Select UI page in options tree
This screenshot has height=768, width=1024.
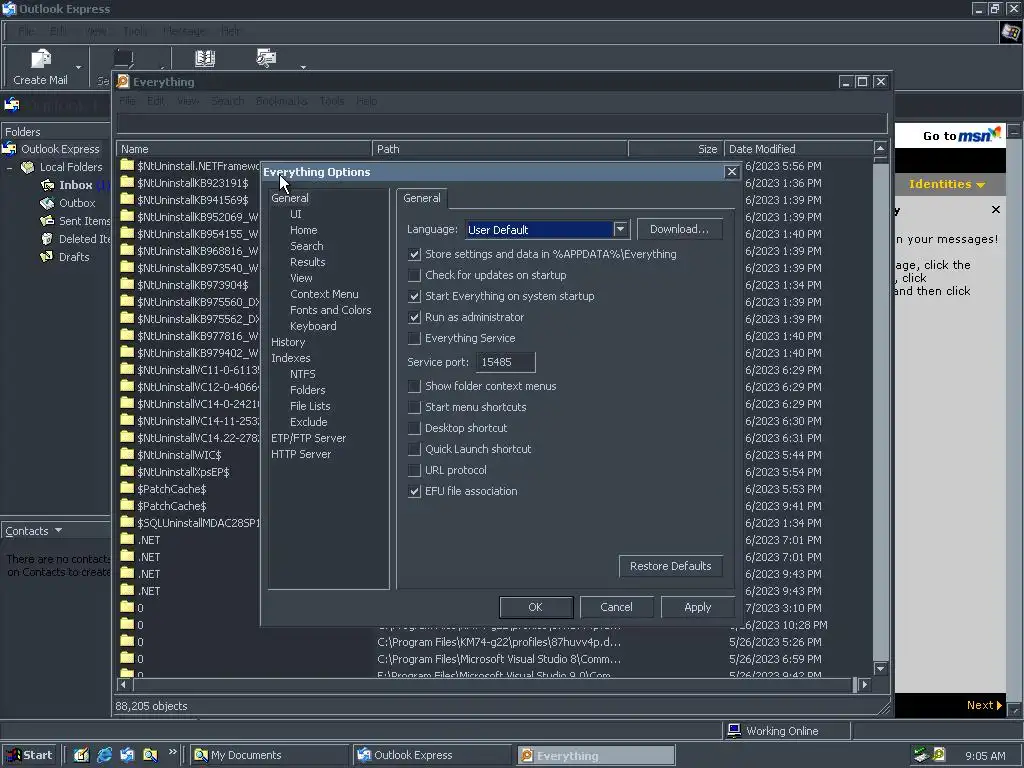[296, 214]
